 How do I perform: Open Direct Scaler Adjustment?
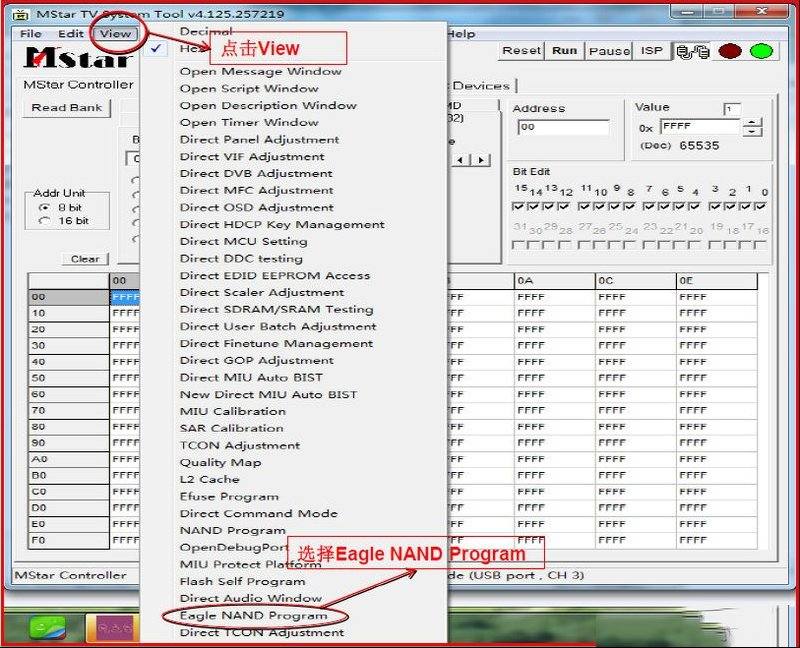pos(262,292)
